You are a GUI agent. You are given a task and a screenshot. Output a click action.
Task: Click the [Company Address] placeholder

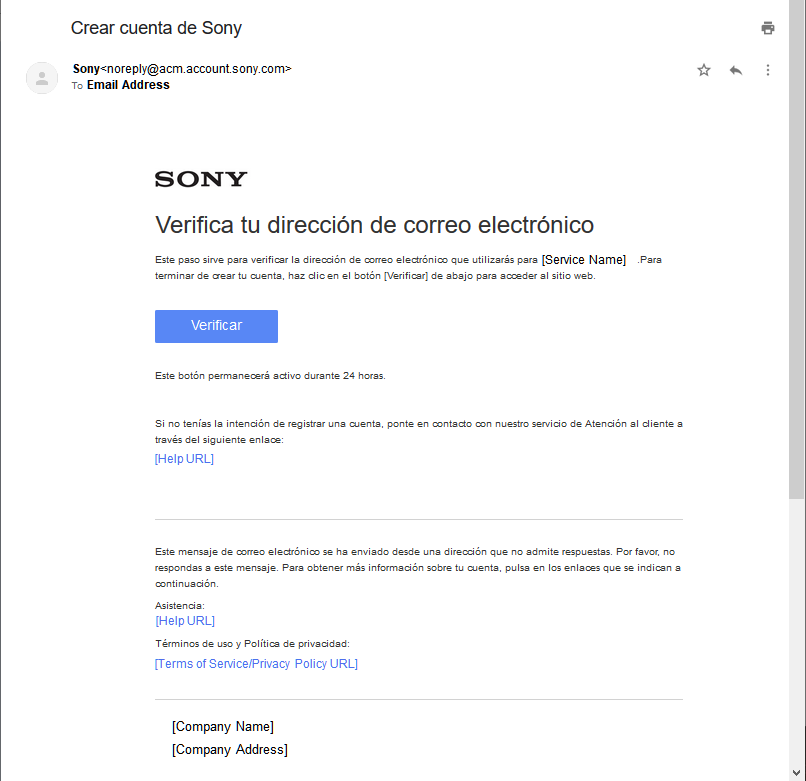coord(230,750)
